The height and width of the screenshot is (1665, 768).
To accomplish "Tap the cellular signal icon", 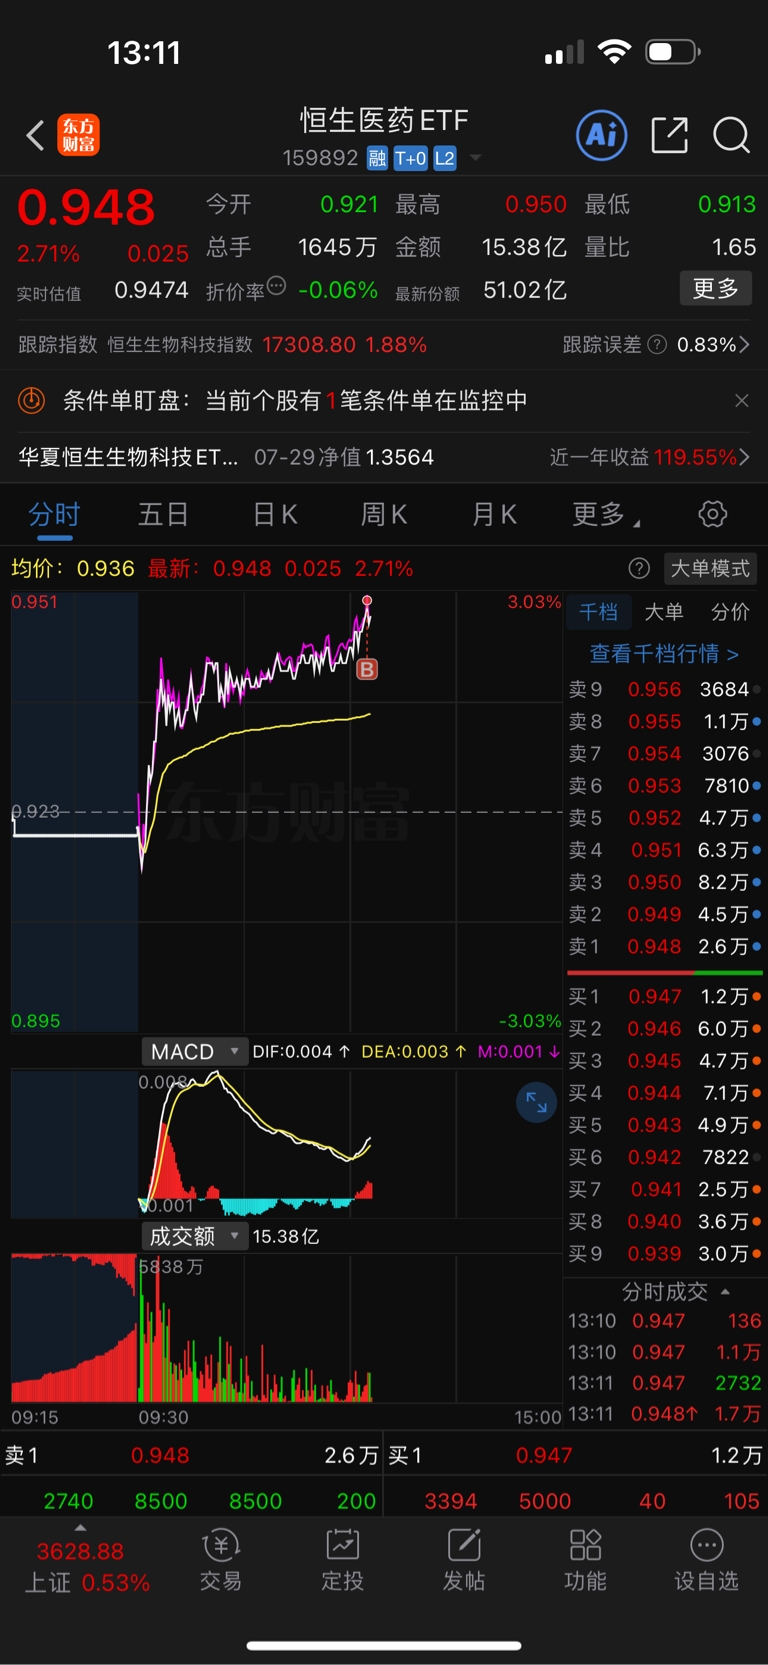I will 564,52.
